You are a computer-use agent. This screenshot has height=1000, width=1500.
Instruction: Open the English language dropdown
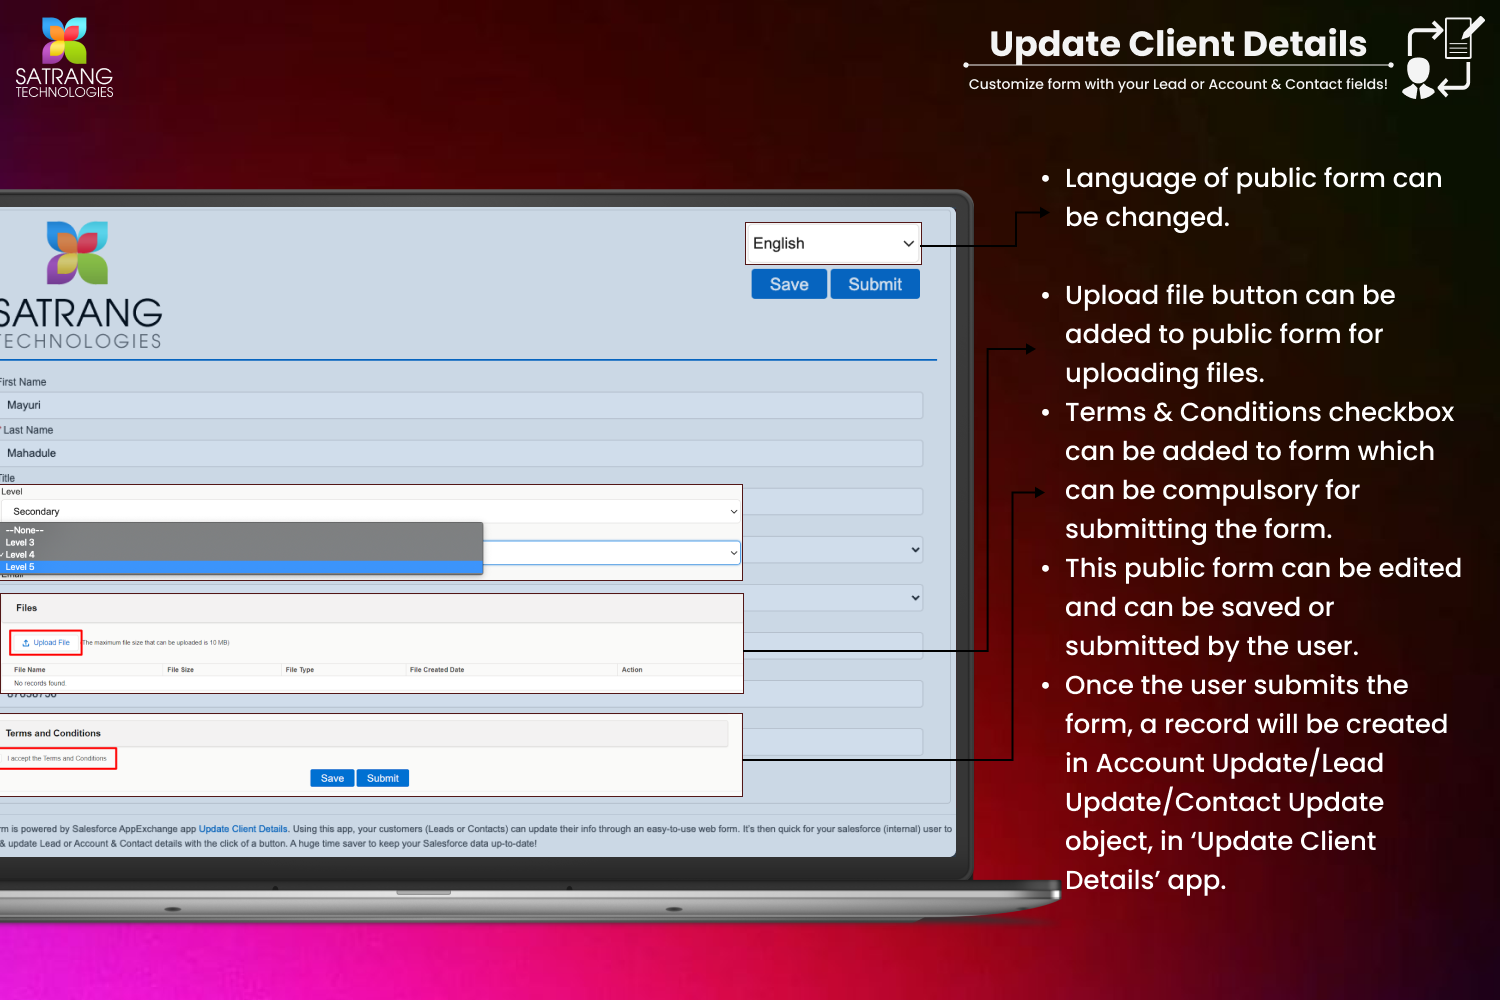[x=833, y=243]
